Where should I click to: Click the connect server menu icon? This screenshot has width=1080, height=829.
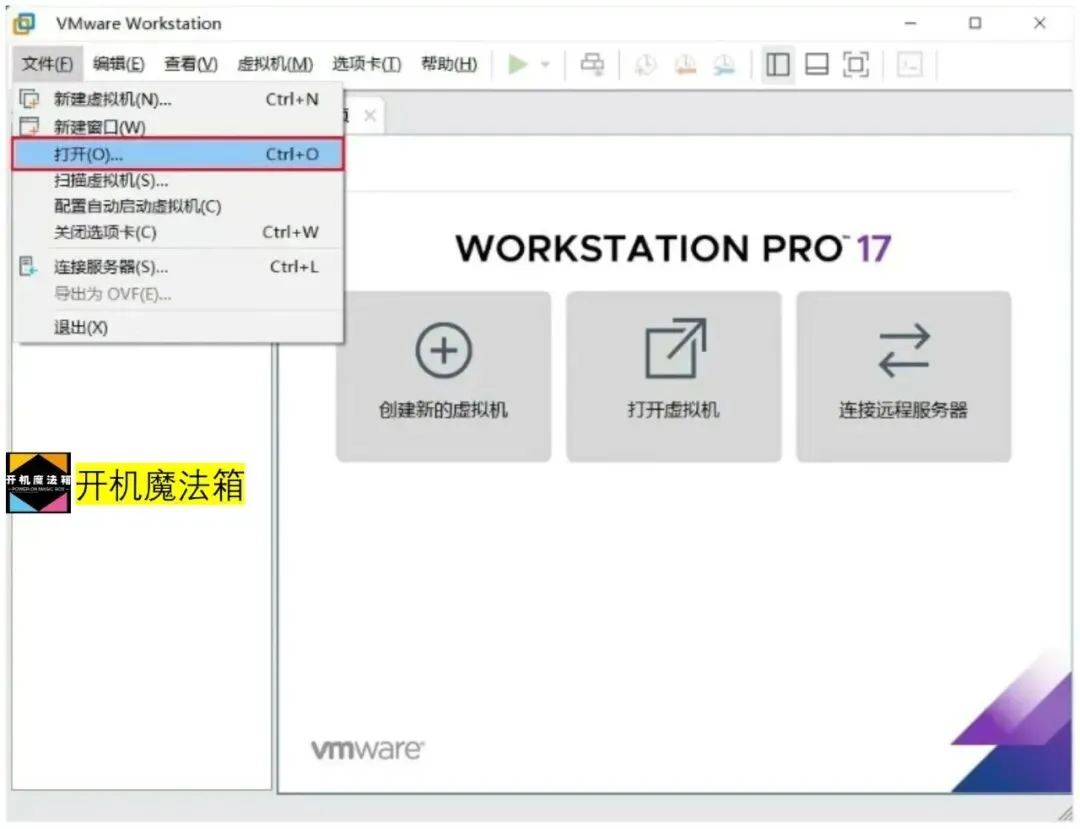tap(28, 266)
